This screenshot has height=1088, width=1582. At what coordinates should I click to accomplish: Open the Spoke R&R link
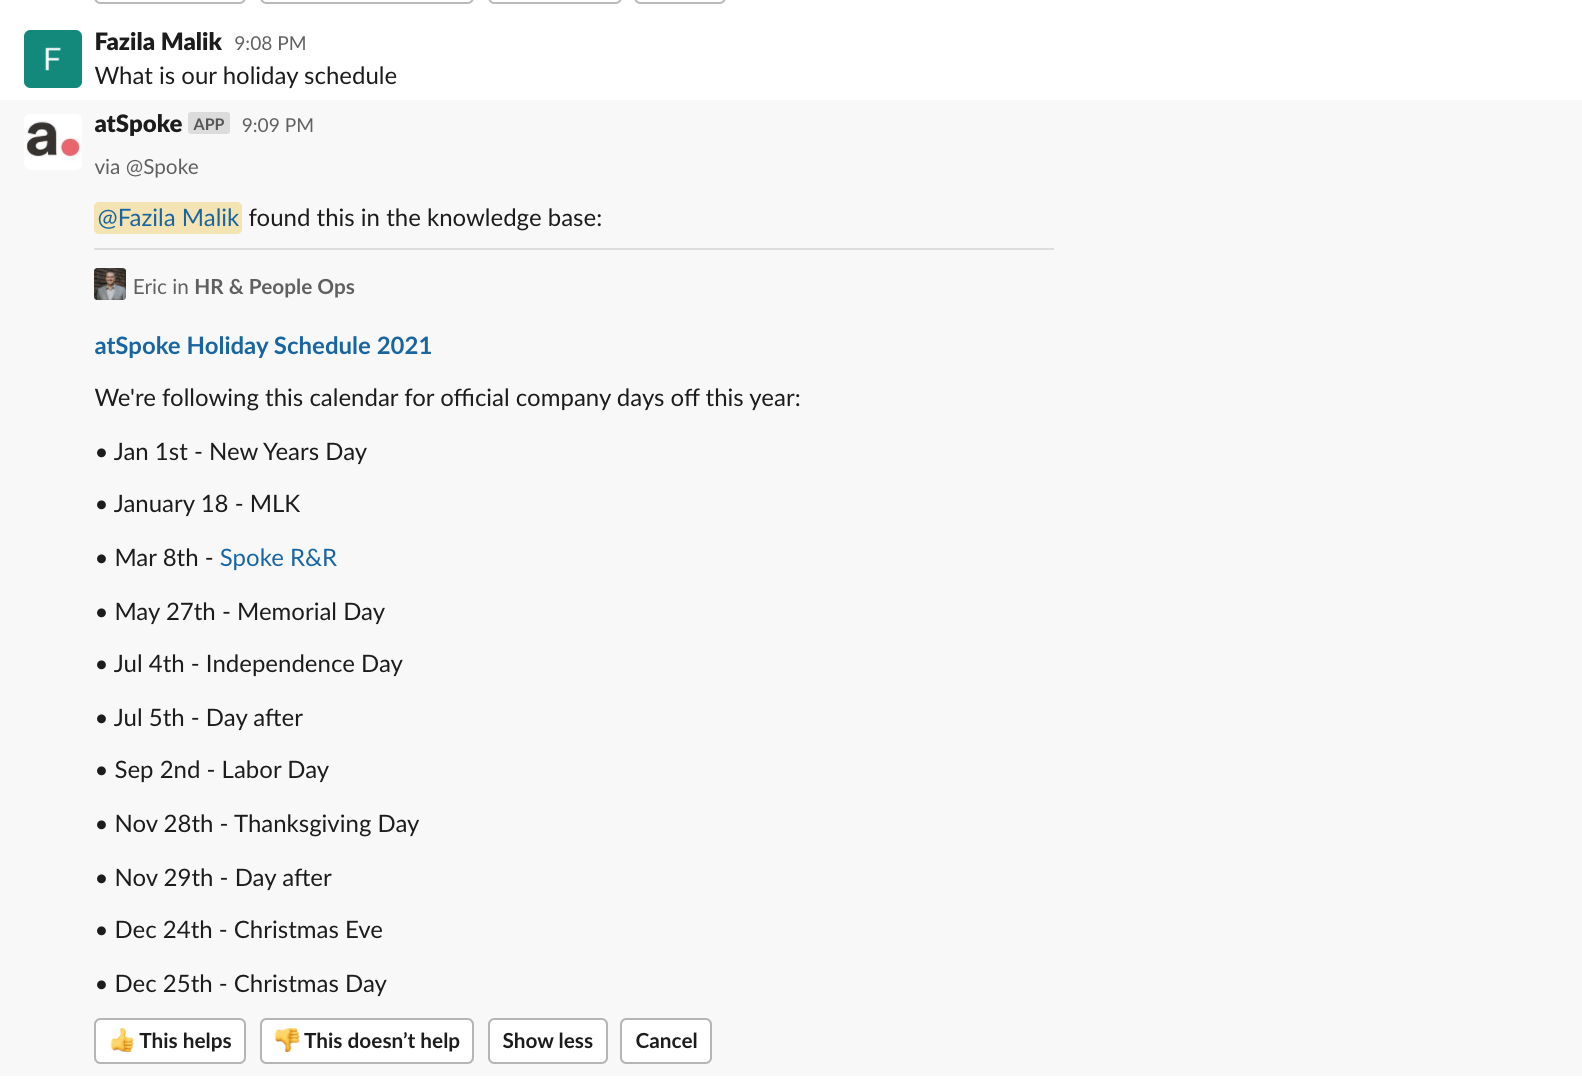278,558
